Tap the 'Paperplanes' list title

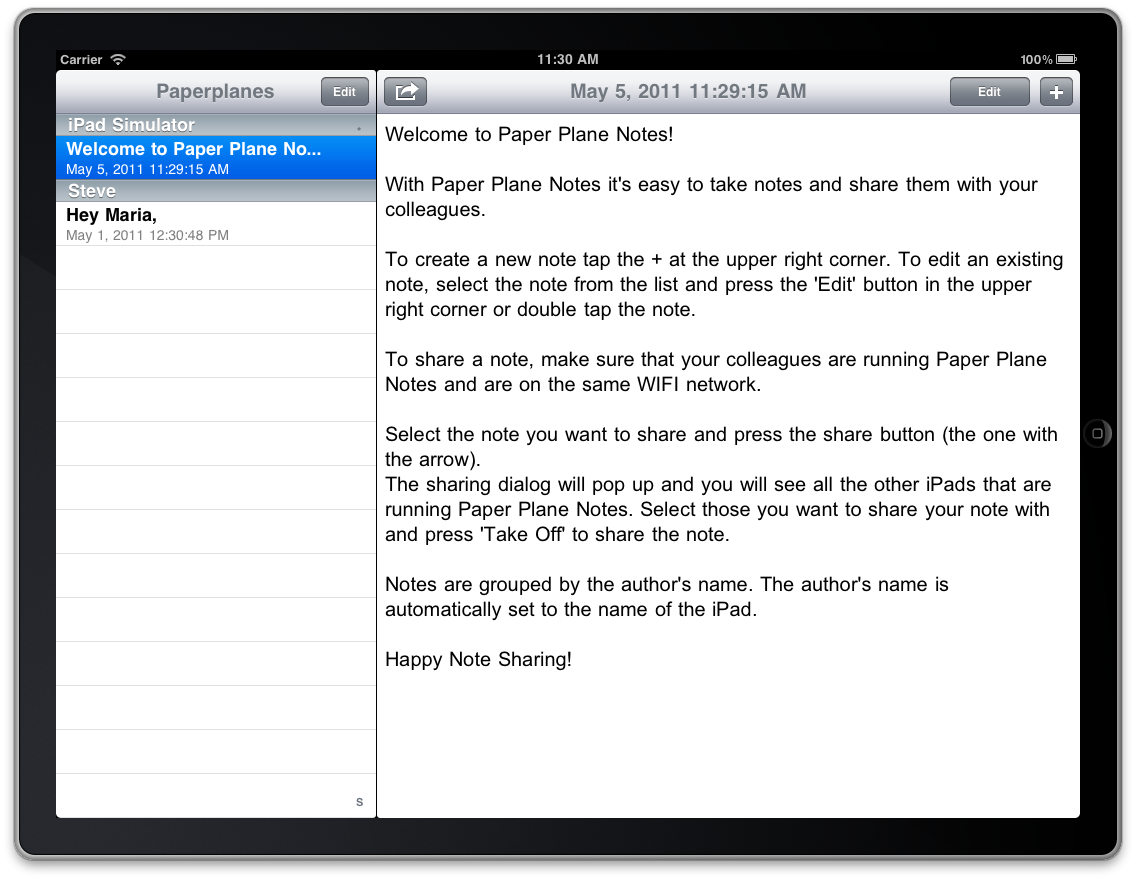pos(215,92)
